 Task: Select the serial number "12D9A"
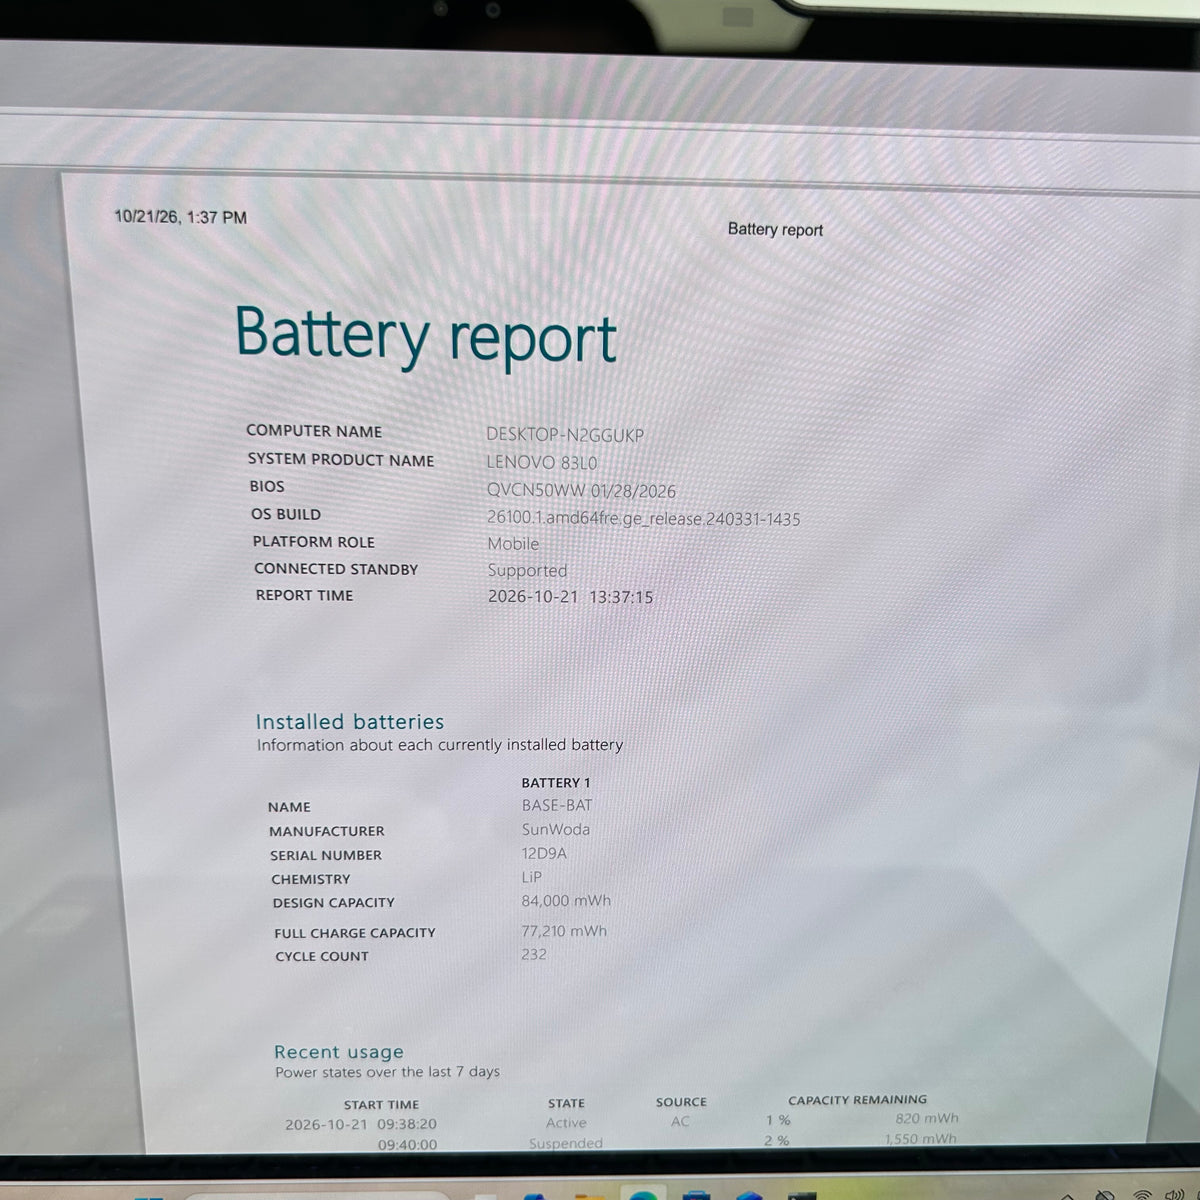[x=544, y=853]
